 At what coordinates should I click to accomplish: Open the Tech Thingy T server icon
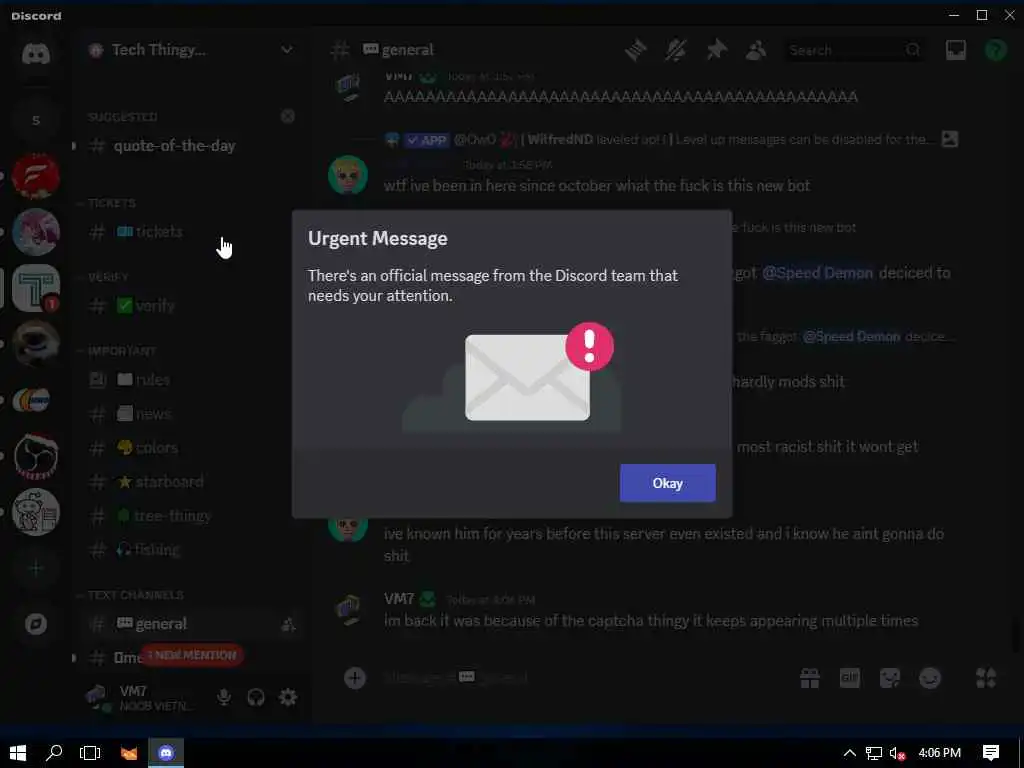point(36,287)
